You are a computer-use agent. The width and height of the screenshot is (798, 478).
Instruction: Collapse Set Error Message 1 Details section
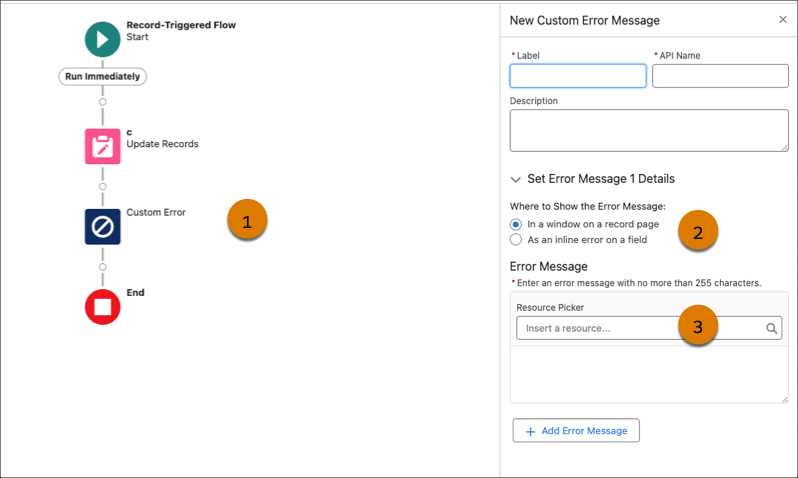coord(516,179)
